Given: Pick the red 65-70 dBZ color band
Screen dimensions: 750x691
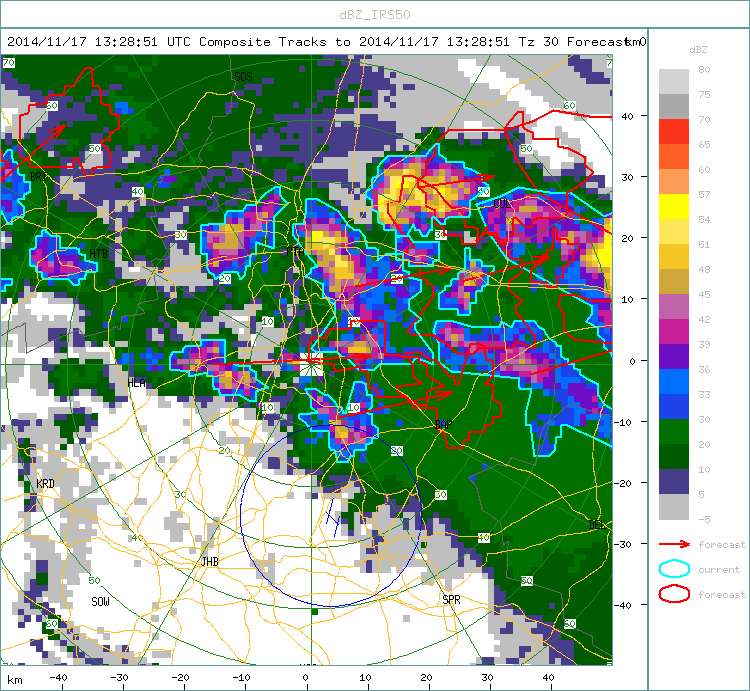Looking at the screenshot, I should pyautogui.click(x=673, y=132).
